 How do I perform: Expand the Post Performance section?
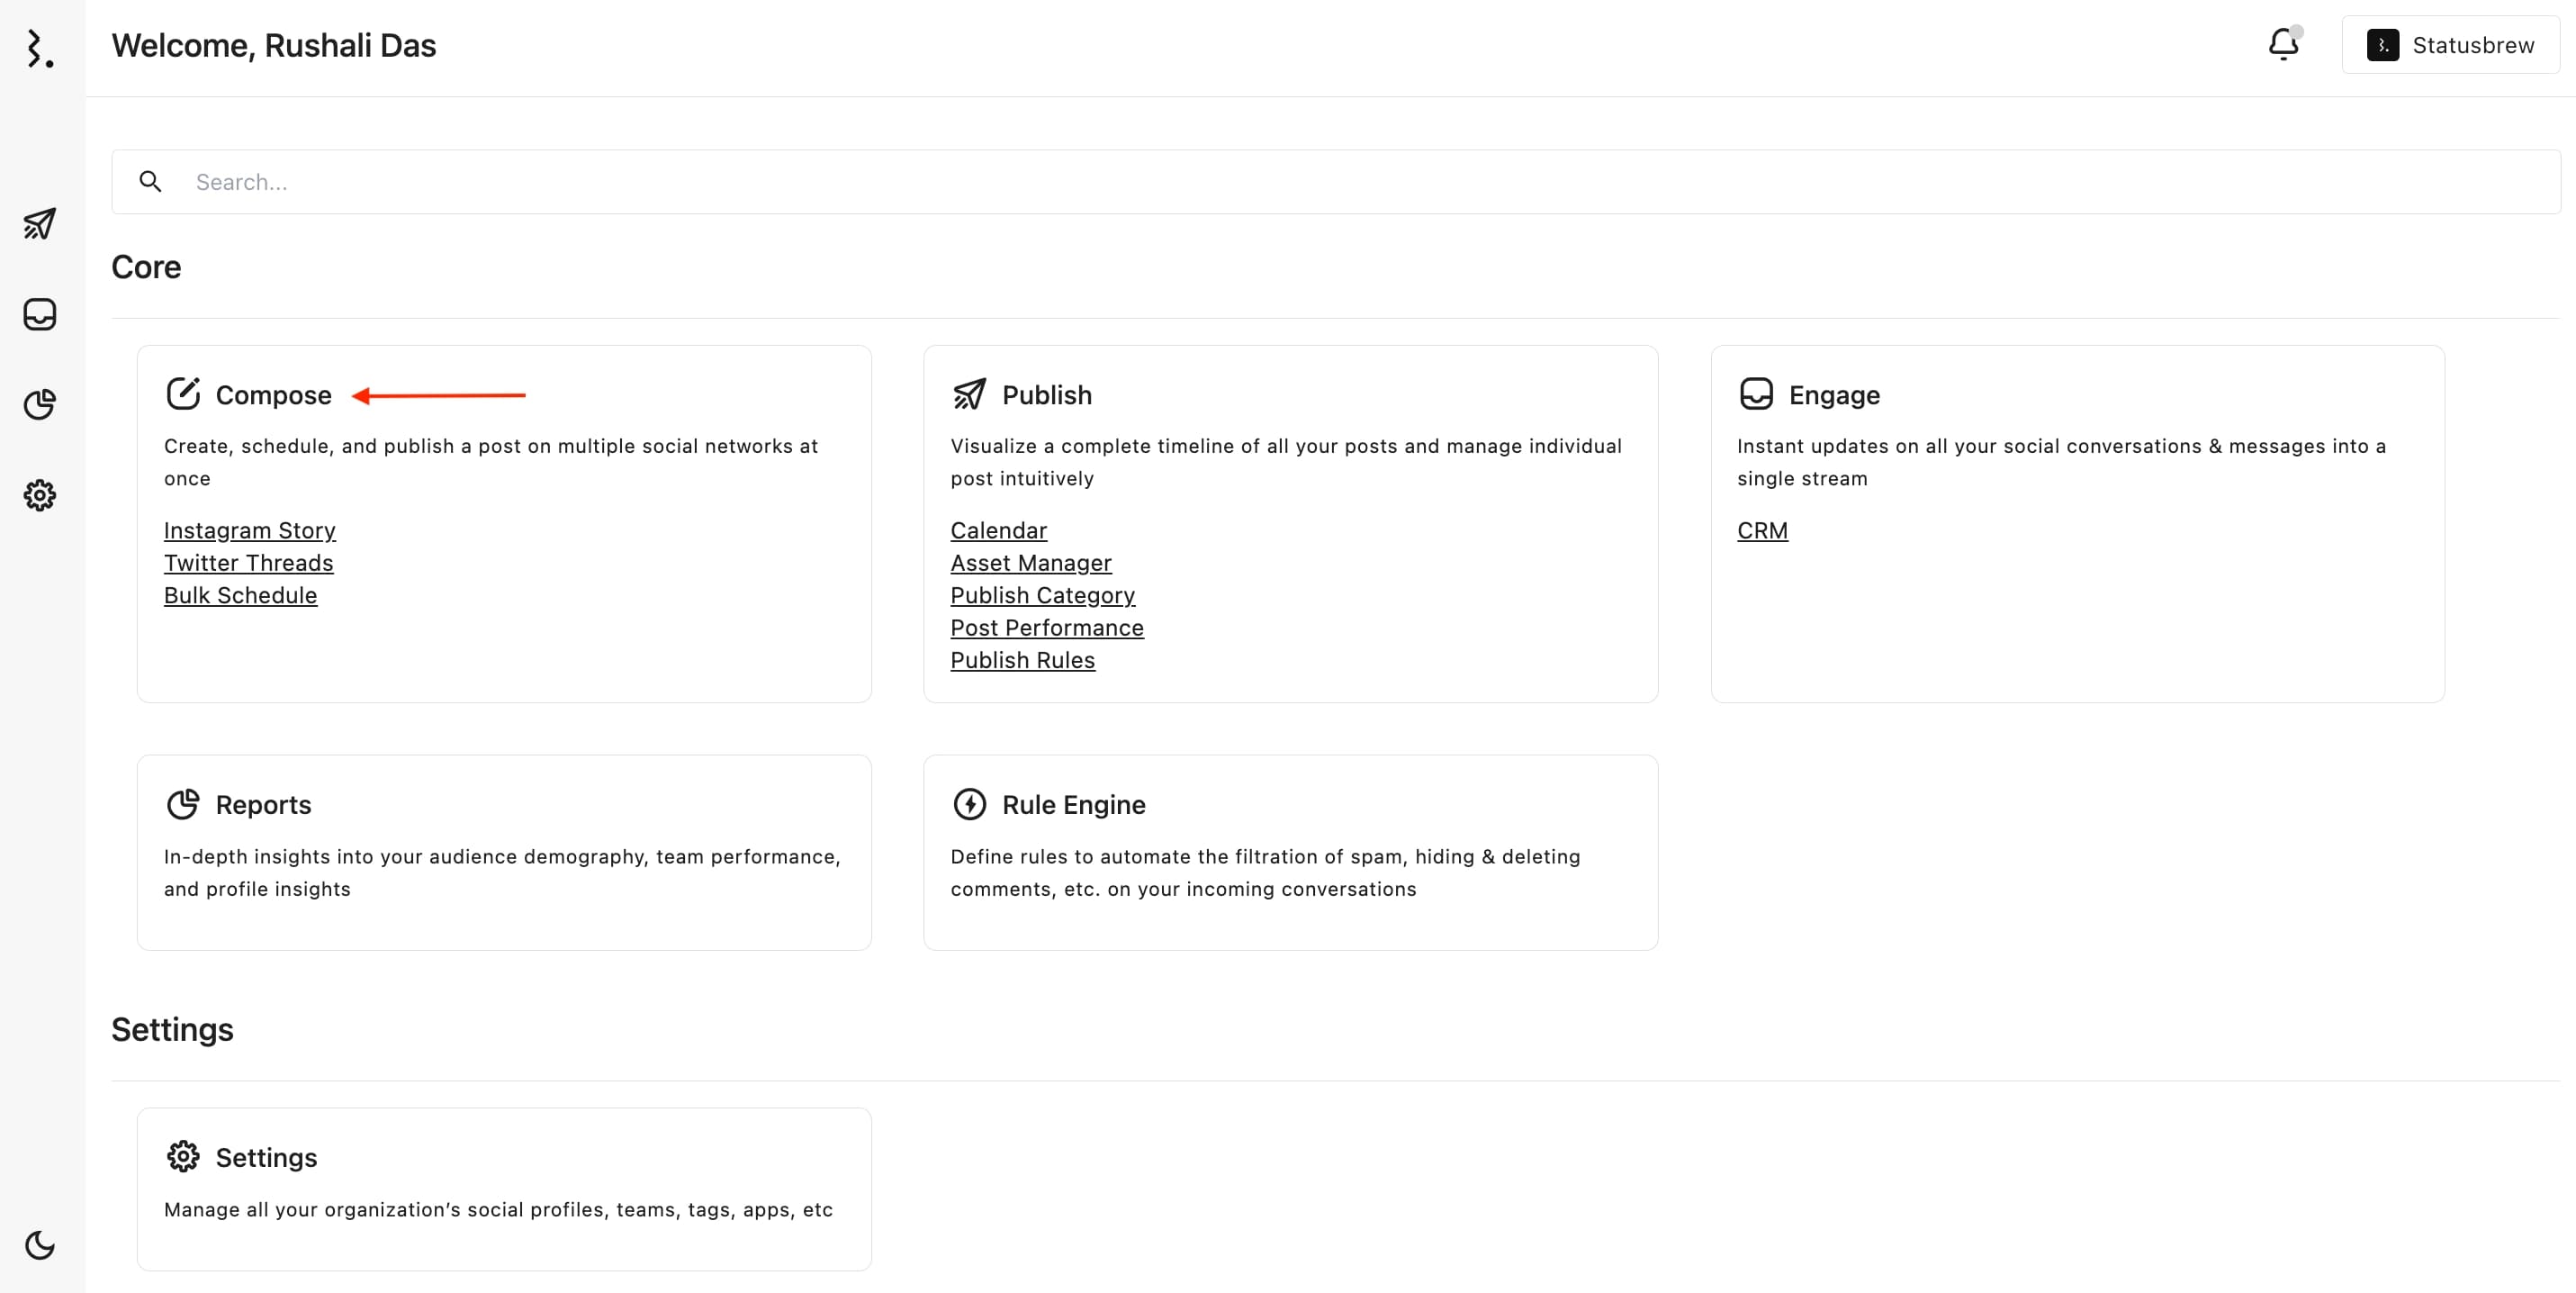[1047, 627]
